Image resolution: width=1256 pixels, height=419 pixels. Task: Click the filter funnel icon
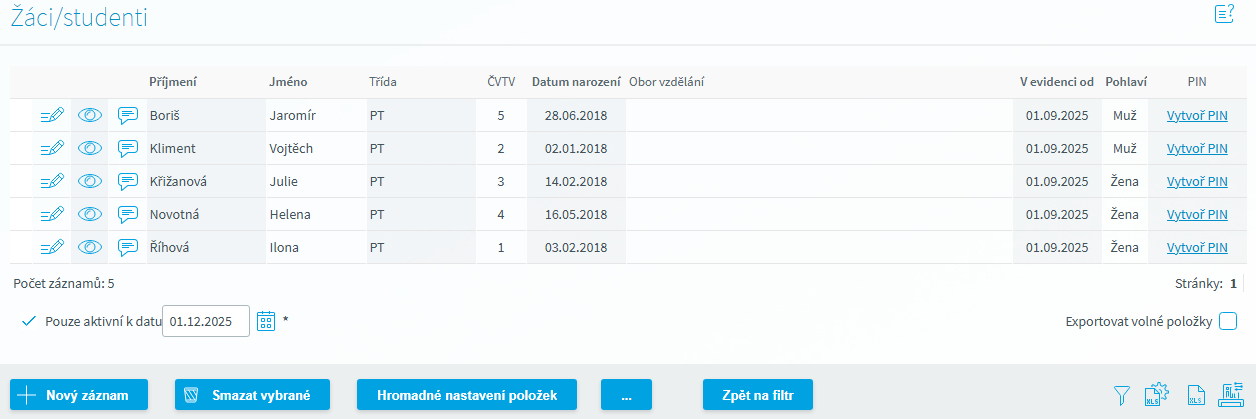[1122, 395]
